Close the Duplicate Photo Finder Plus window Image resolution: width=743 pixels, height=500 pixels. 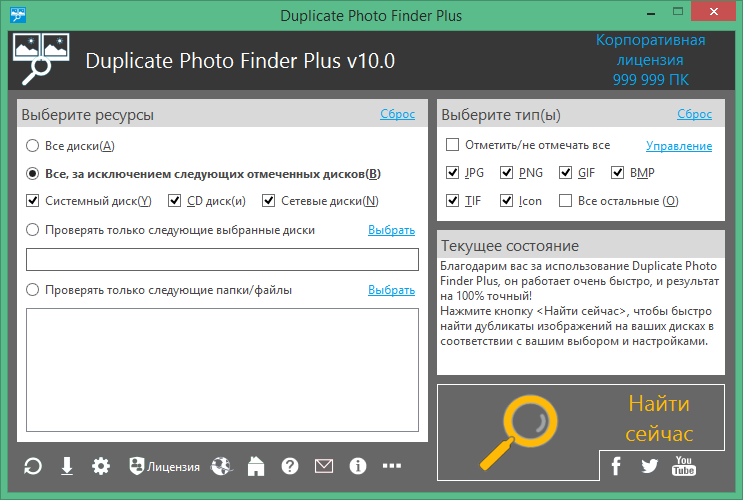point(714,11)
